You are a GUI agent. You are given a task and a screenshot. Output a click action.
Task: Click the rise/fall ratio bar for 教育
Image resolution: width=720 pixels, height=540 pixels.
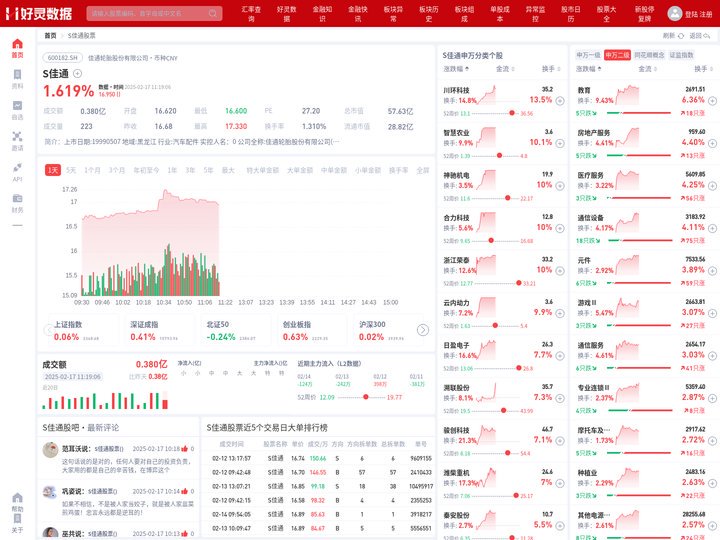(639, 113)
